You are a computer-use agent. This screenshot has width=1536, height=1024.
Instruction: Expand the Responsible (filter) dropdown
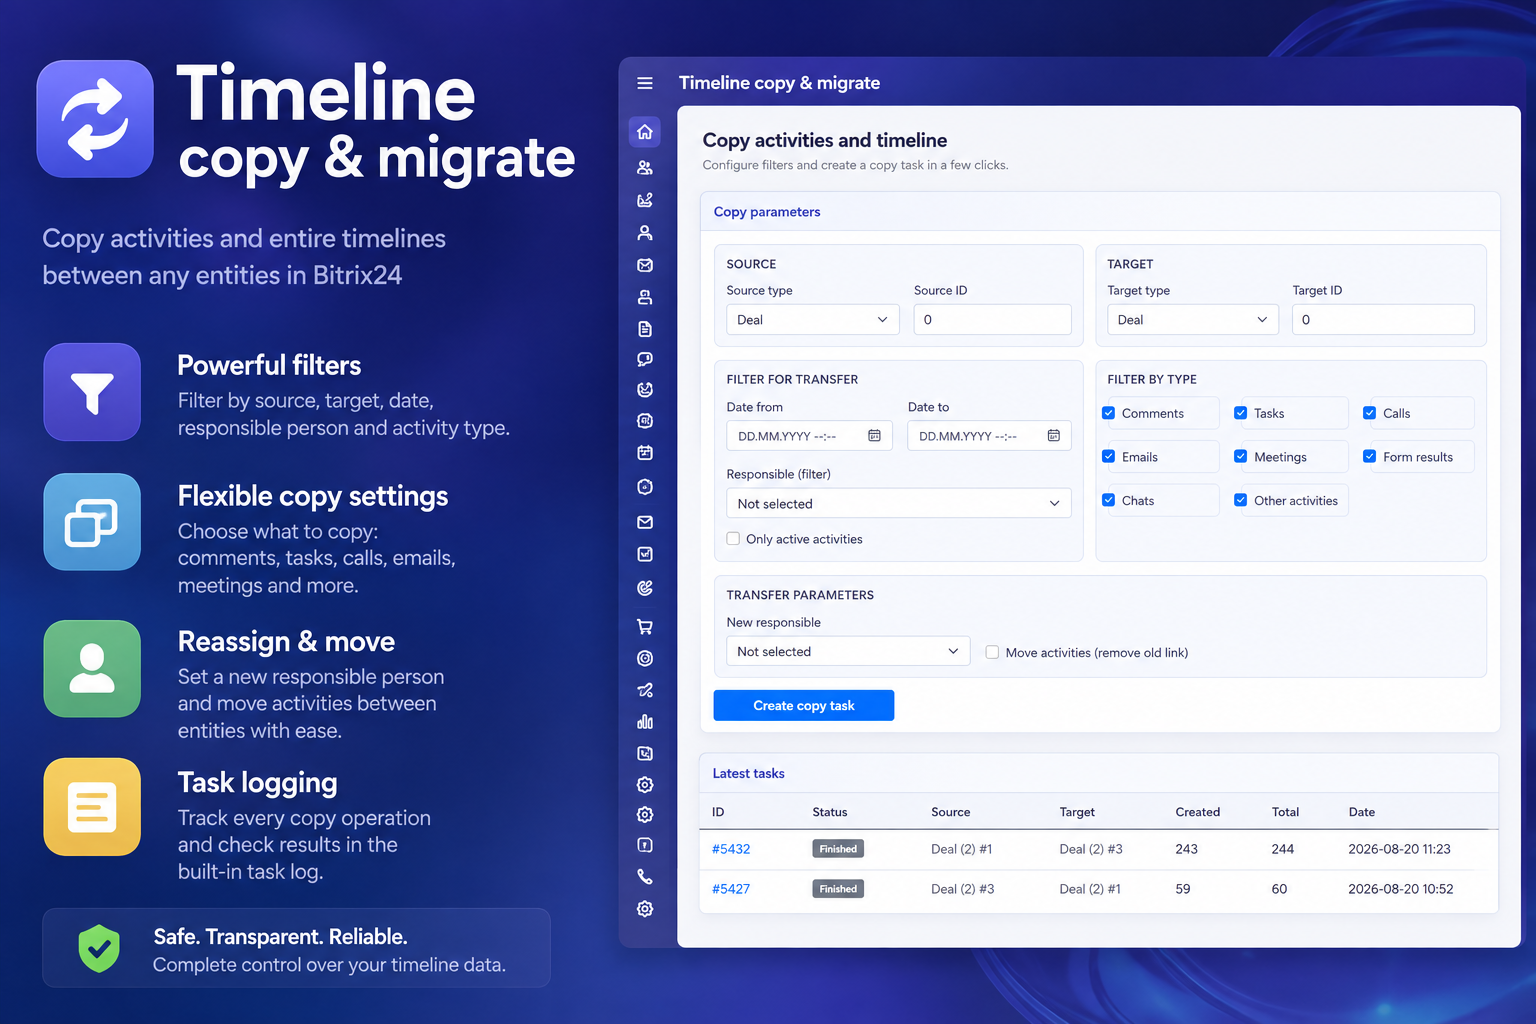pyautogui.click(x=898, y=503)
